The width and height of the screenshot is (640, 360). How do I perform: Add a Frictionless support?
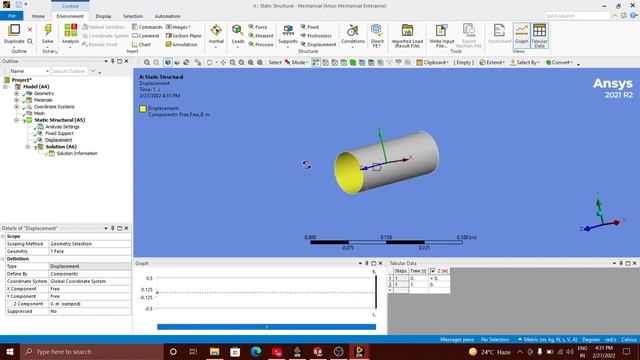(316, 36)
